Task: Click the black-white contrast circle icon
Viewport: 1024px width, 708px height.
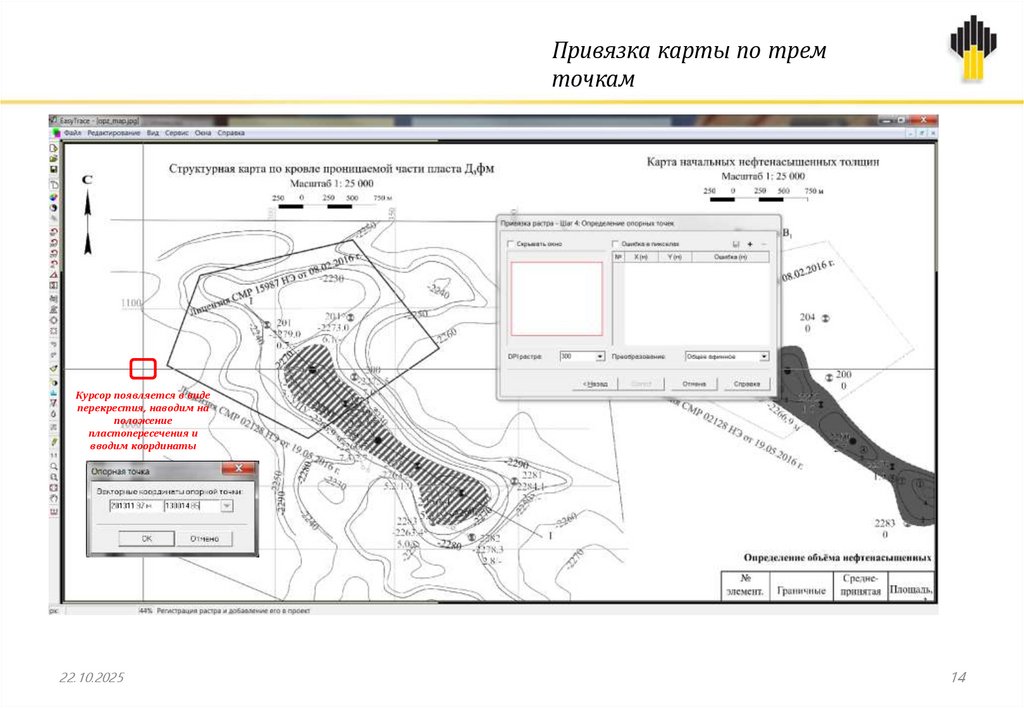Action: (x=54, y=208)
